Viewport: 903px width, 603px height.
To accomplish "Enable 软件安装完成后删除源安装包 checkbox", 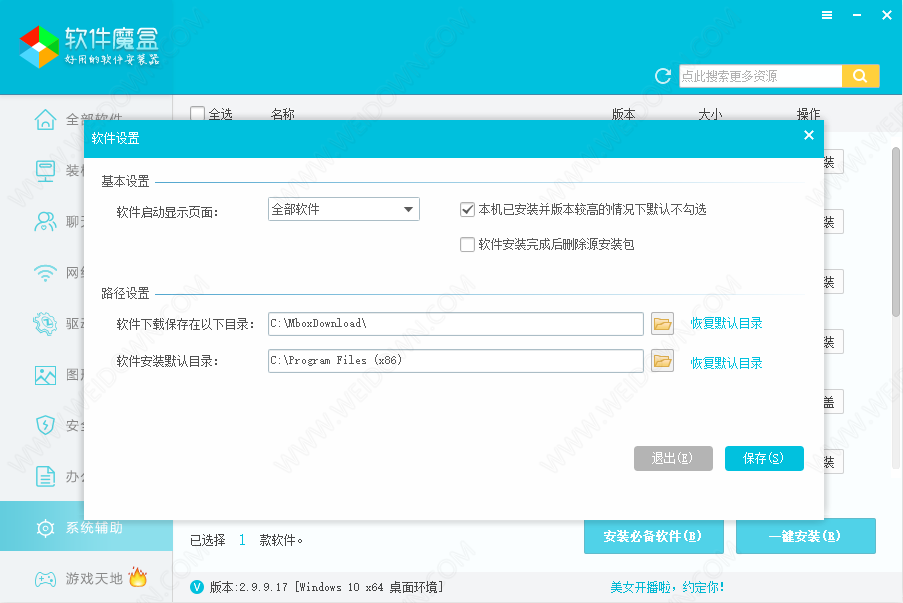I will coord(467,244).
